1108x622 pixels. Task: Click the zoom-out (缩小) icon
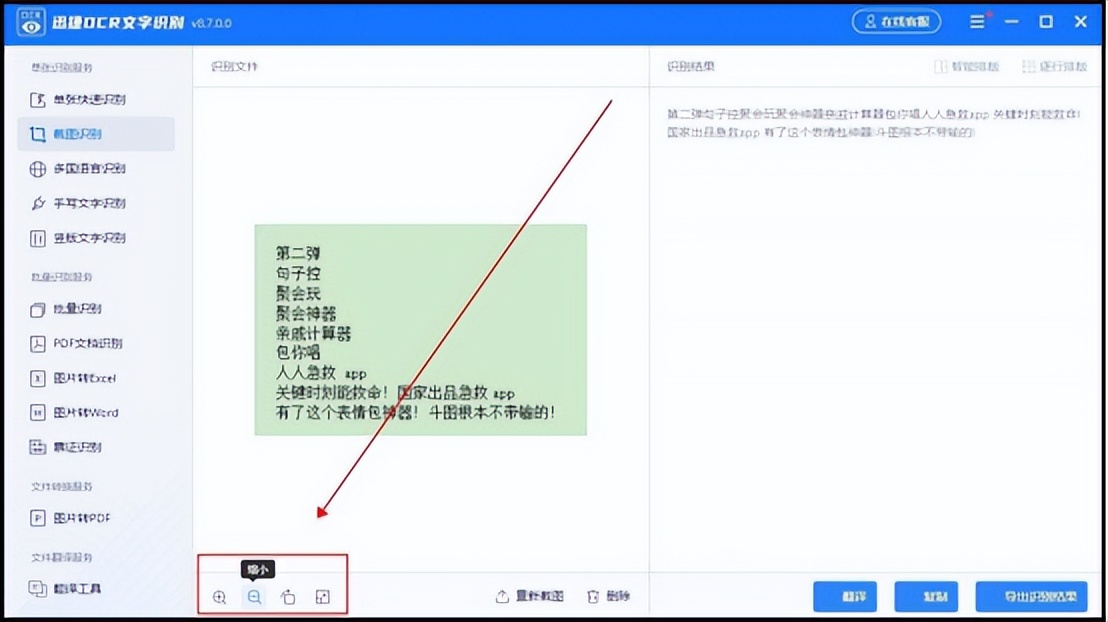tap(254, 596)
